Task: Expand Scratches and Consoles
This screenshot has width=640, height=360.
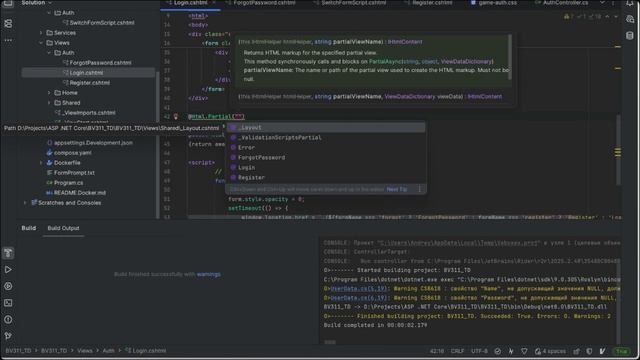Action: [25, 203]
